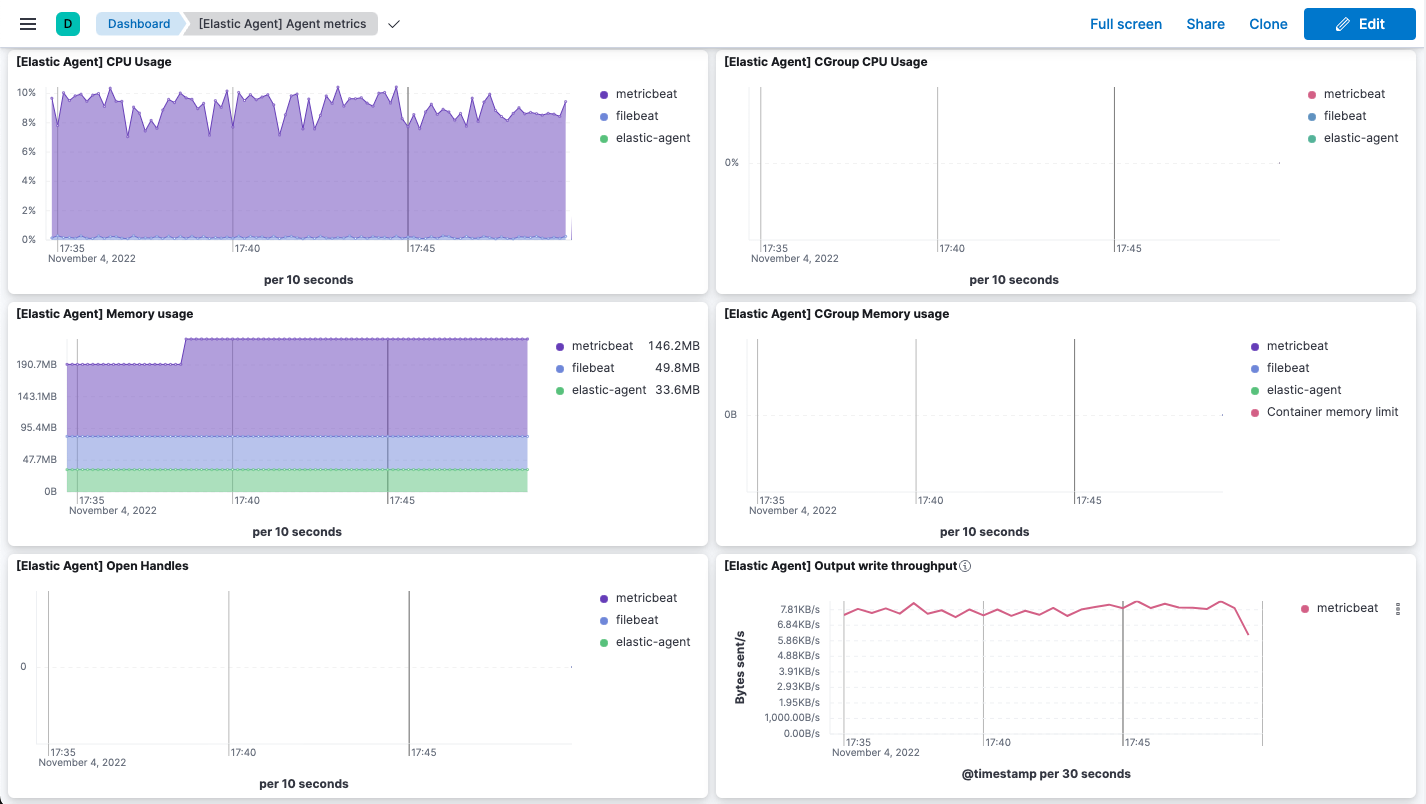Click the green "D" space avatar icon

click(x=66, y=23)
